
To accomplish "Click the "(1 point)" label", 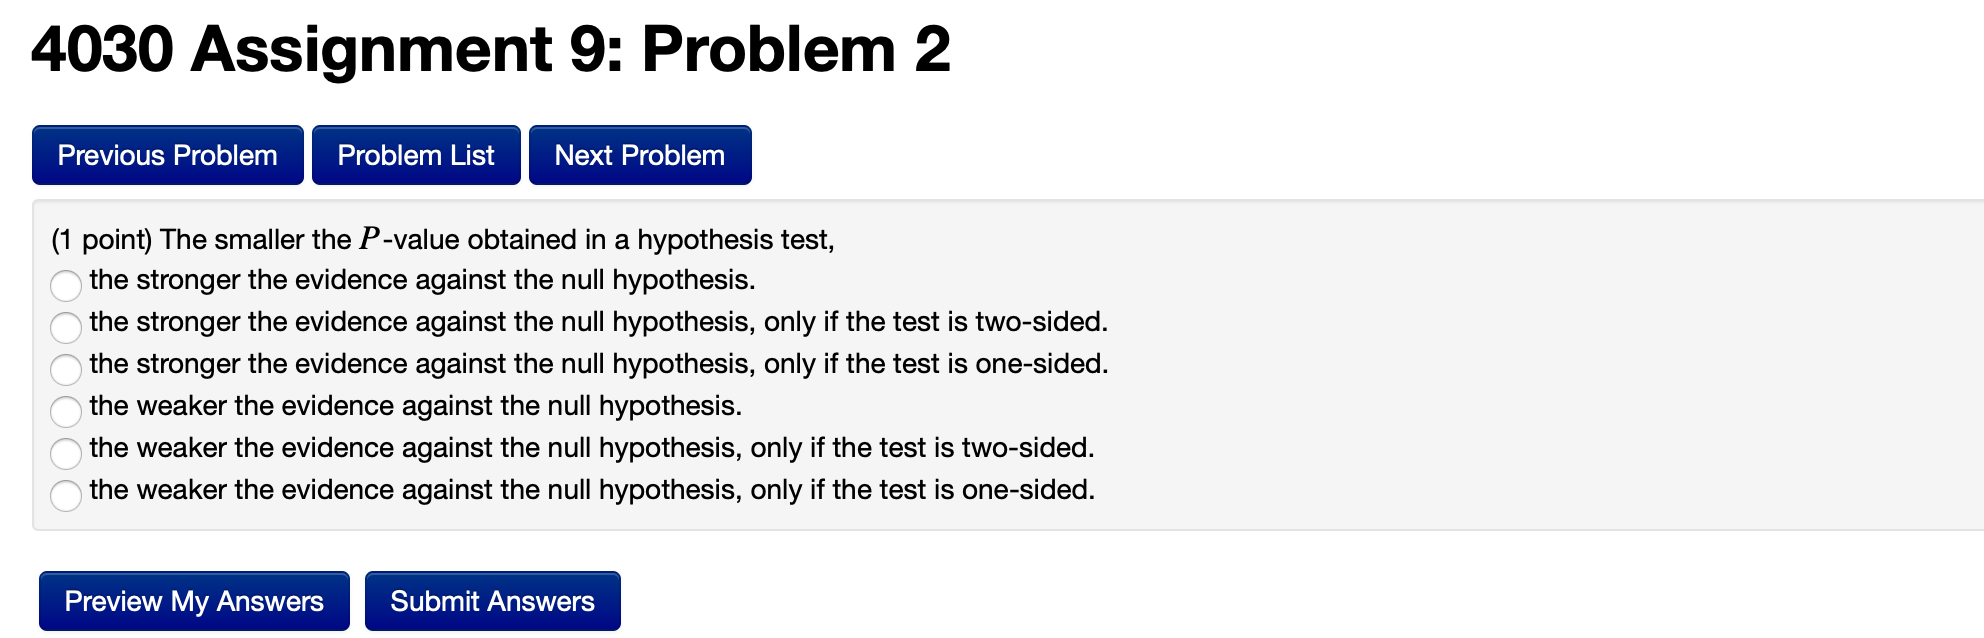I will coord(100,240).
